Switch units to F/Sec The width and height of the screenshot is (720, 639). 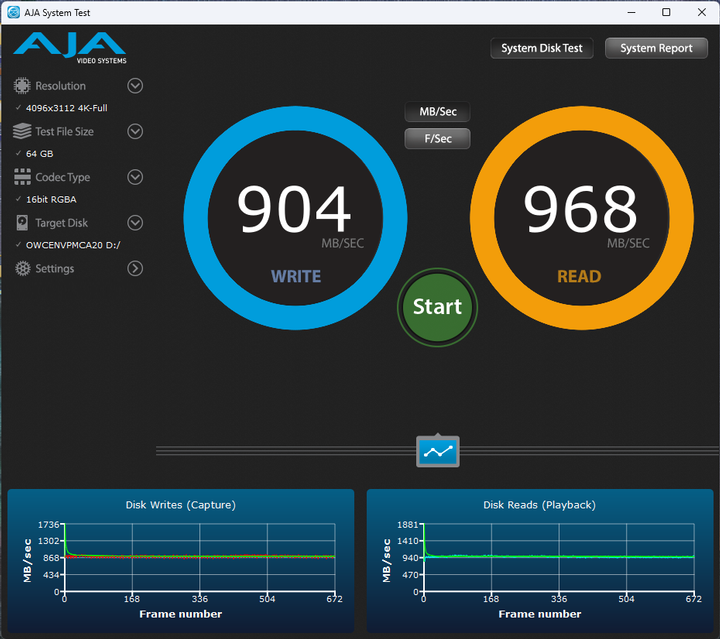tap(437, 139)
